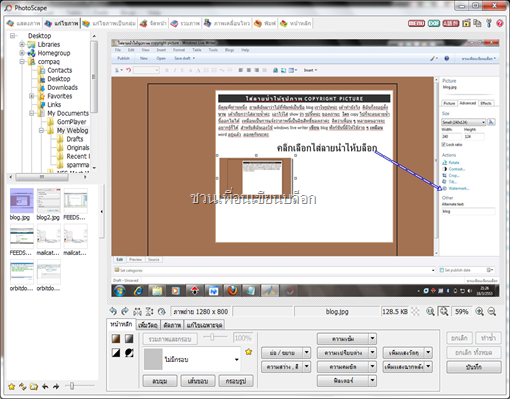510x399 pixels.
Task: Open แก้ไขเฉพาะจุด tools tab
Action: pos(204,325)
